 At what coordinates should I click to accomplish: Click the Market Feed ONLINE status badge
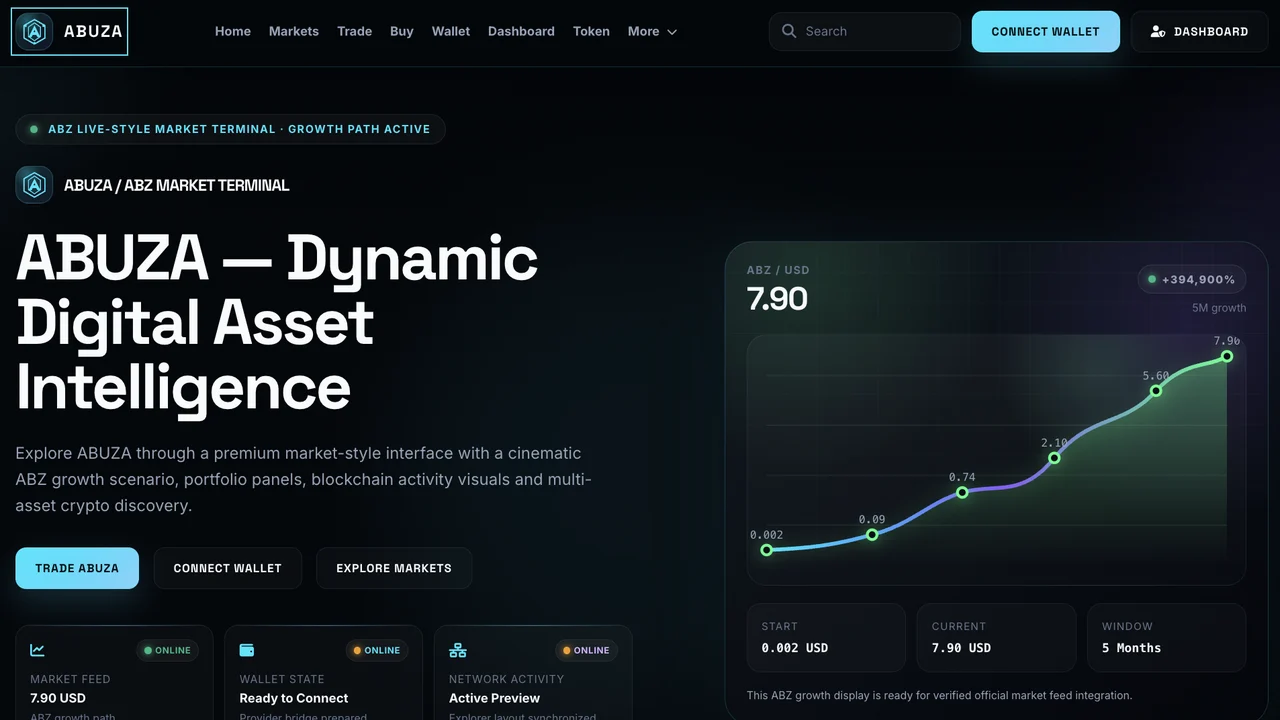[x=168, y=650]
